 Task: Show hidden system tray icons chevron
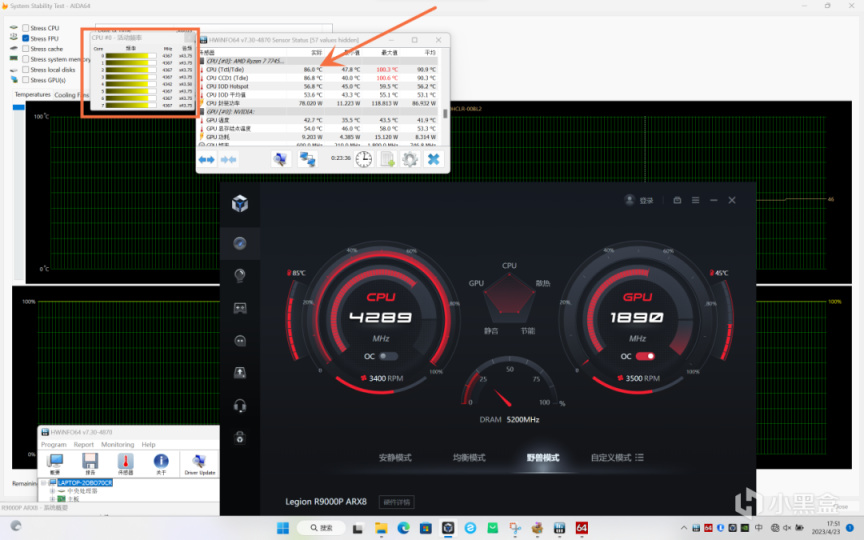pyautogui.click(x=684, y=528)
